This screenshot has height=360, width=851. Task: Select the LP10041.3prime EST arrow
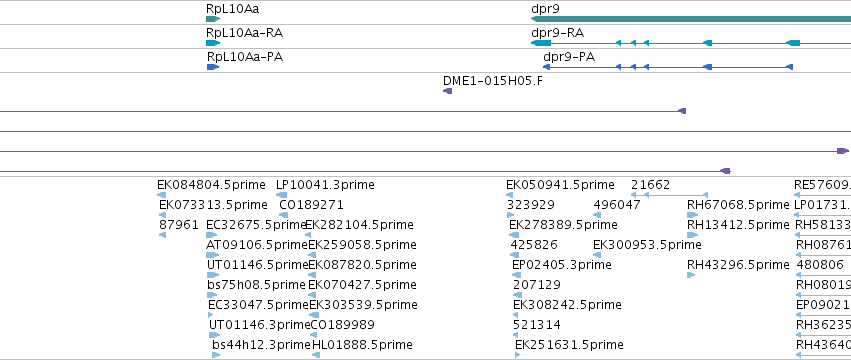coord(280,195)
